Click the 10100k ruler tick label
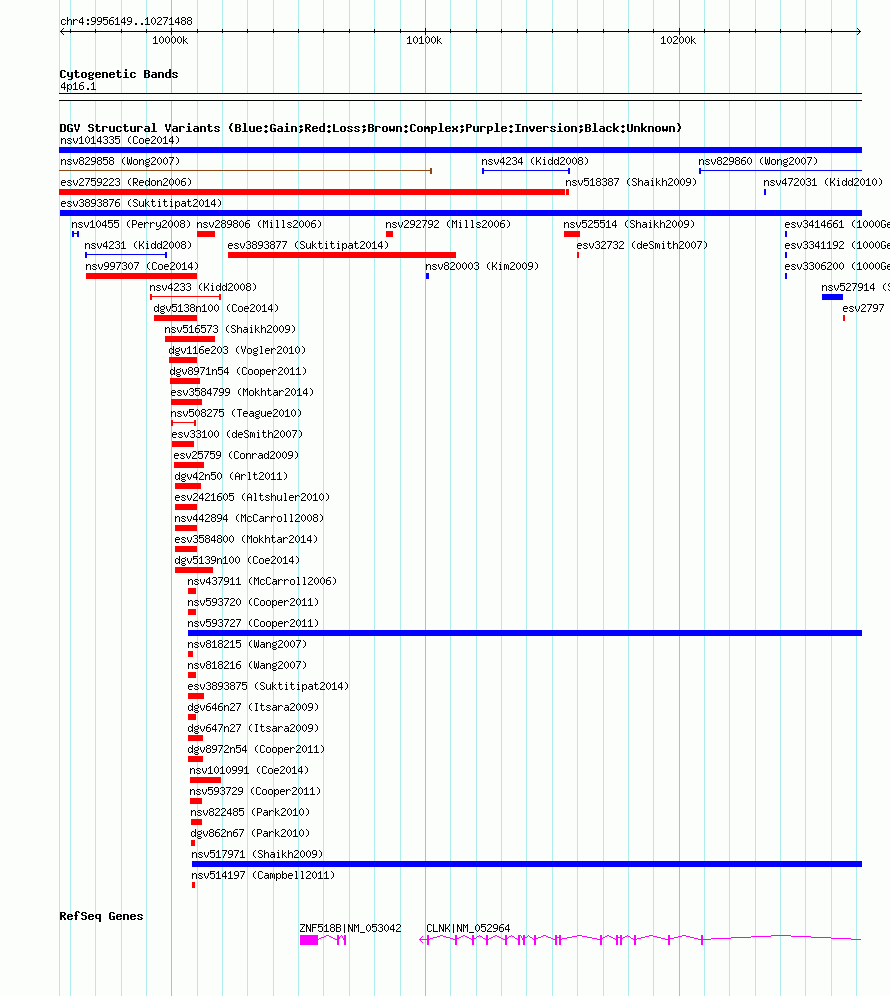 [424, 40]
